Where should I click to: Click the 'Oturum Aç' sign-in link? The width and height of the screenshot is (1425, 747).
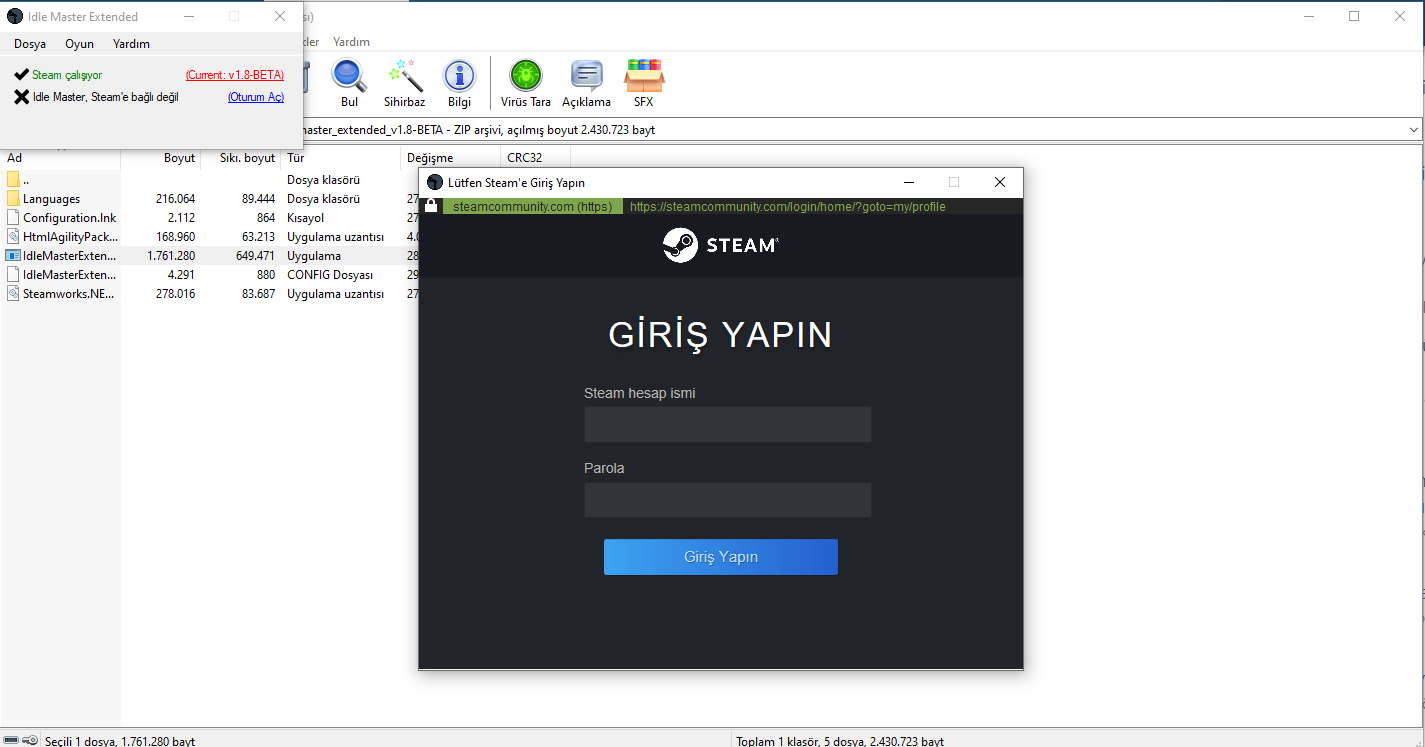coord(256,97)
